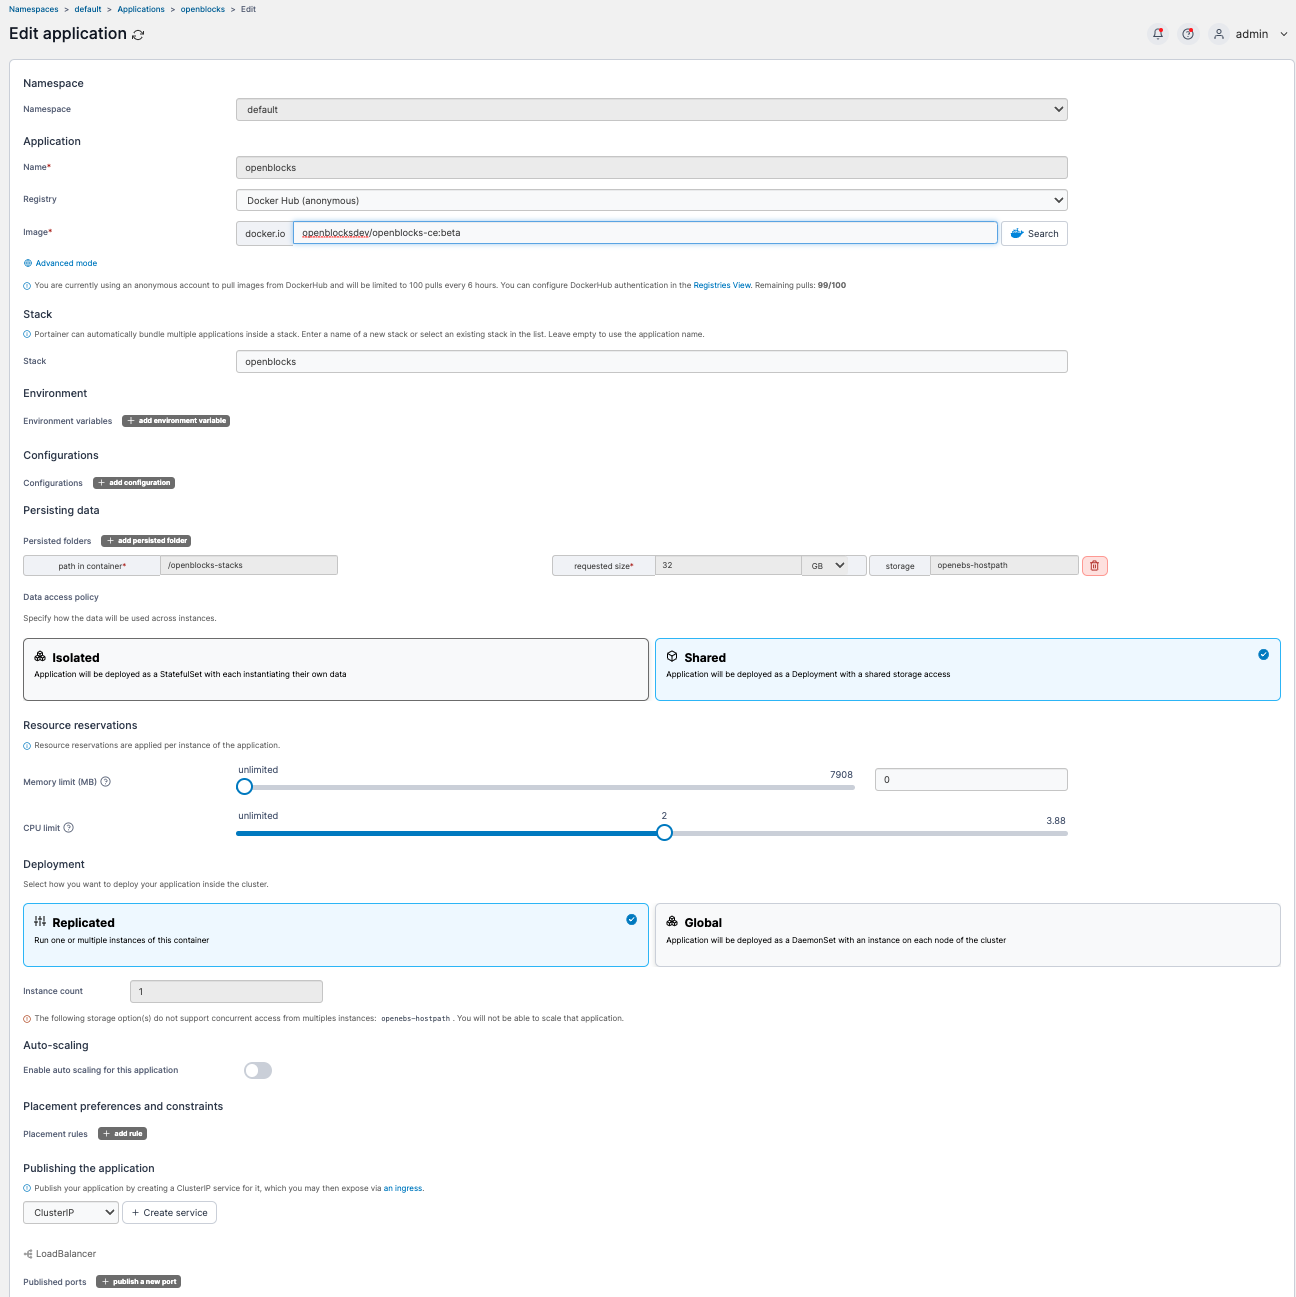
Task: Expand the admin user menu chevron
Action: pyautogui.click(x=1284, y=34)
